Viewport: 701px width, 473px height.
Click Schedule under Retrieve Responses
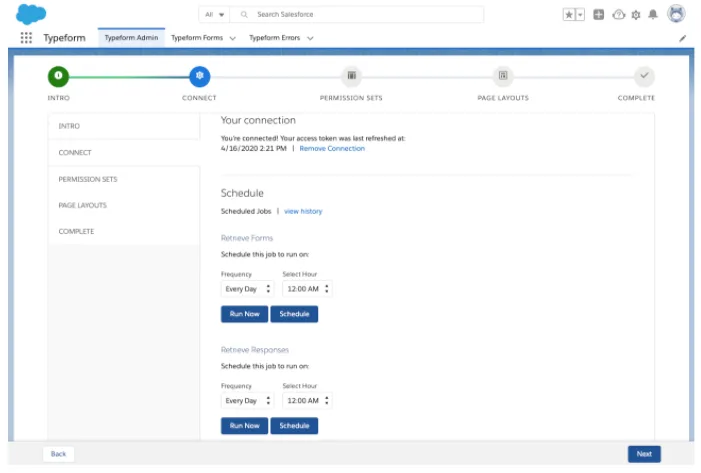[x=294, y=426]
